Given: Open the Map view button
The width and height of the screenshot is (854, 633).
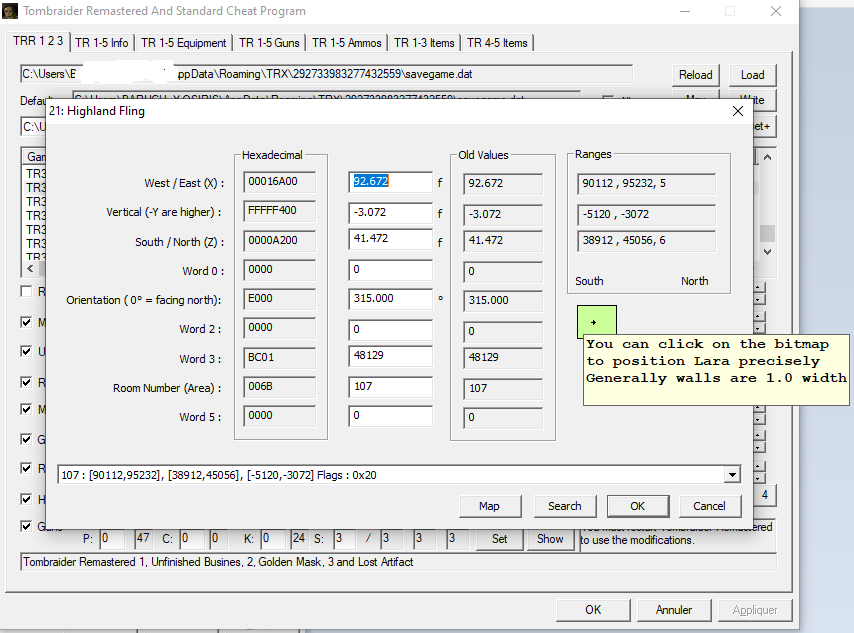Looking at the screenshot, I should [490, 506].
